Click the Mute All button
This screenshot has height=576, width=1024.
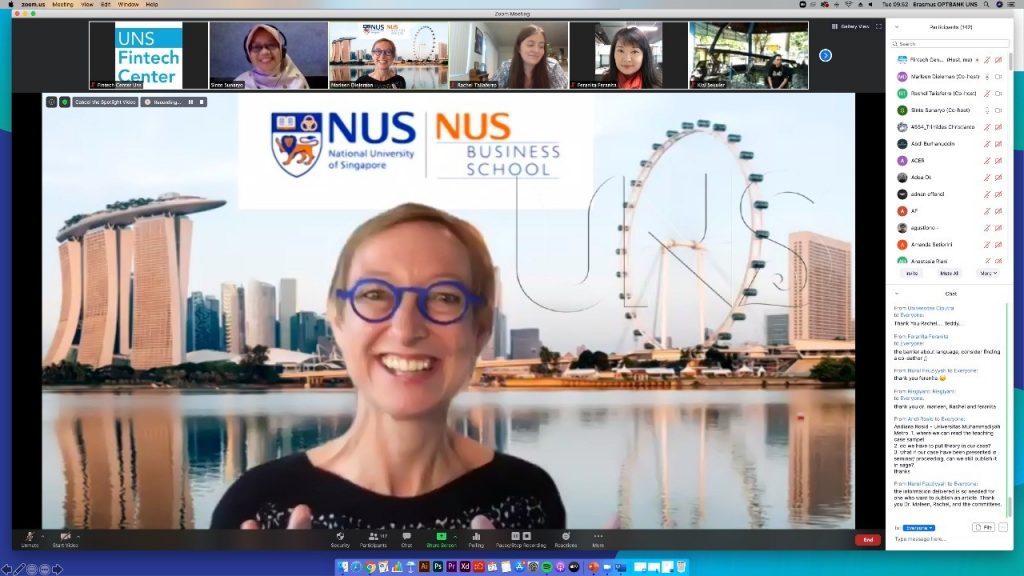click(x=949, y=273)
